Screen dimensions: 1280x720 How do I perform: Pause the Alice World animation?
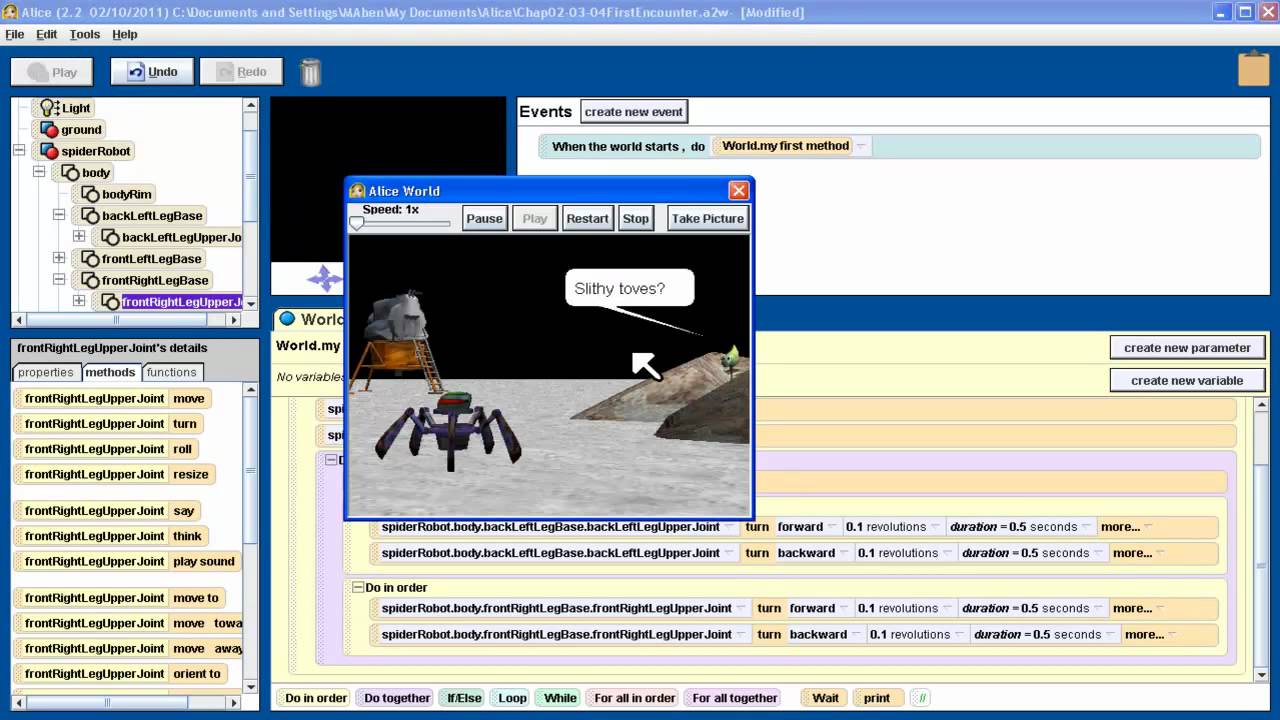click(484, 218)
